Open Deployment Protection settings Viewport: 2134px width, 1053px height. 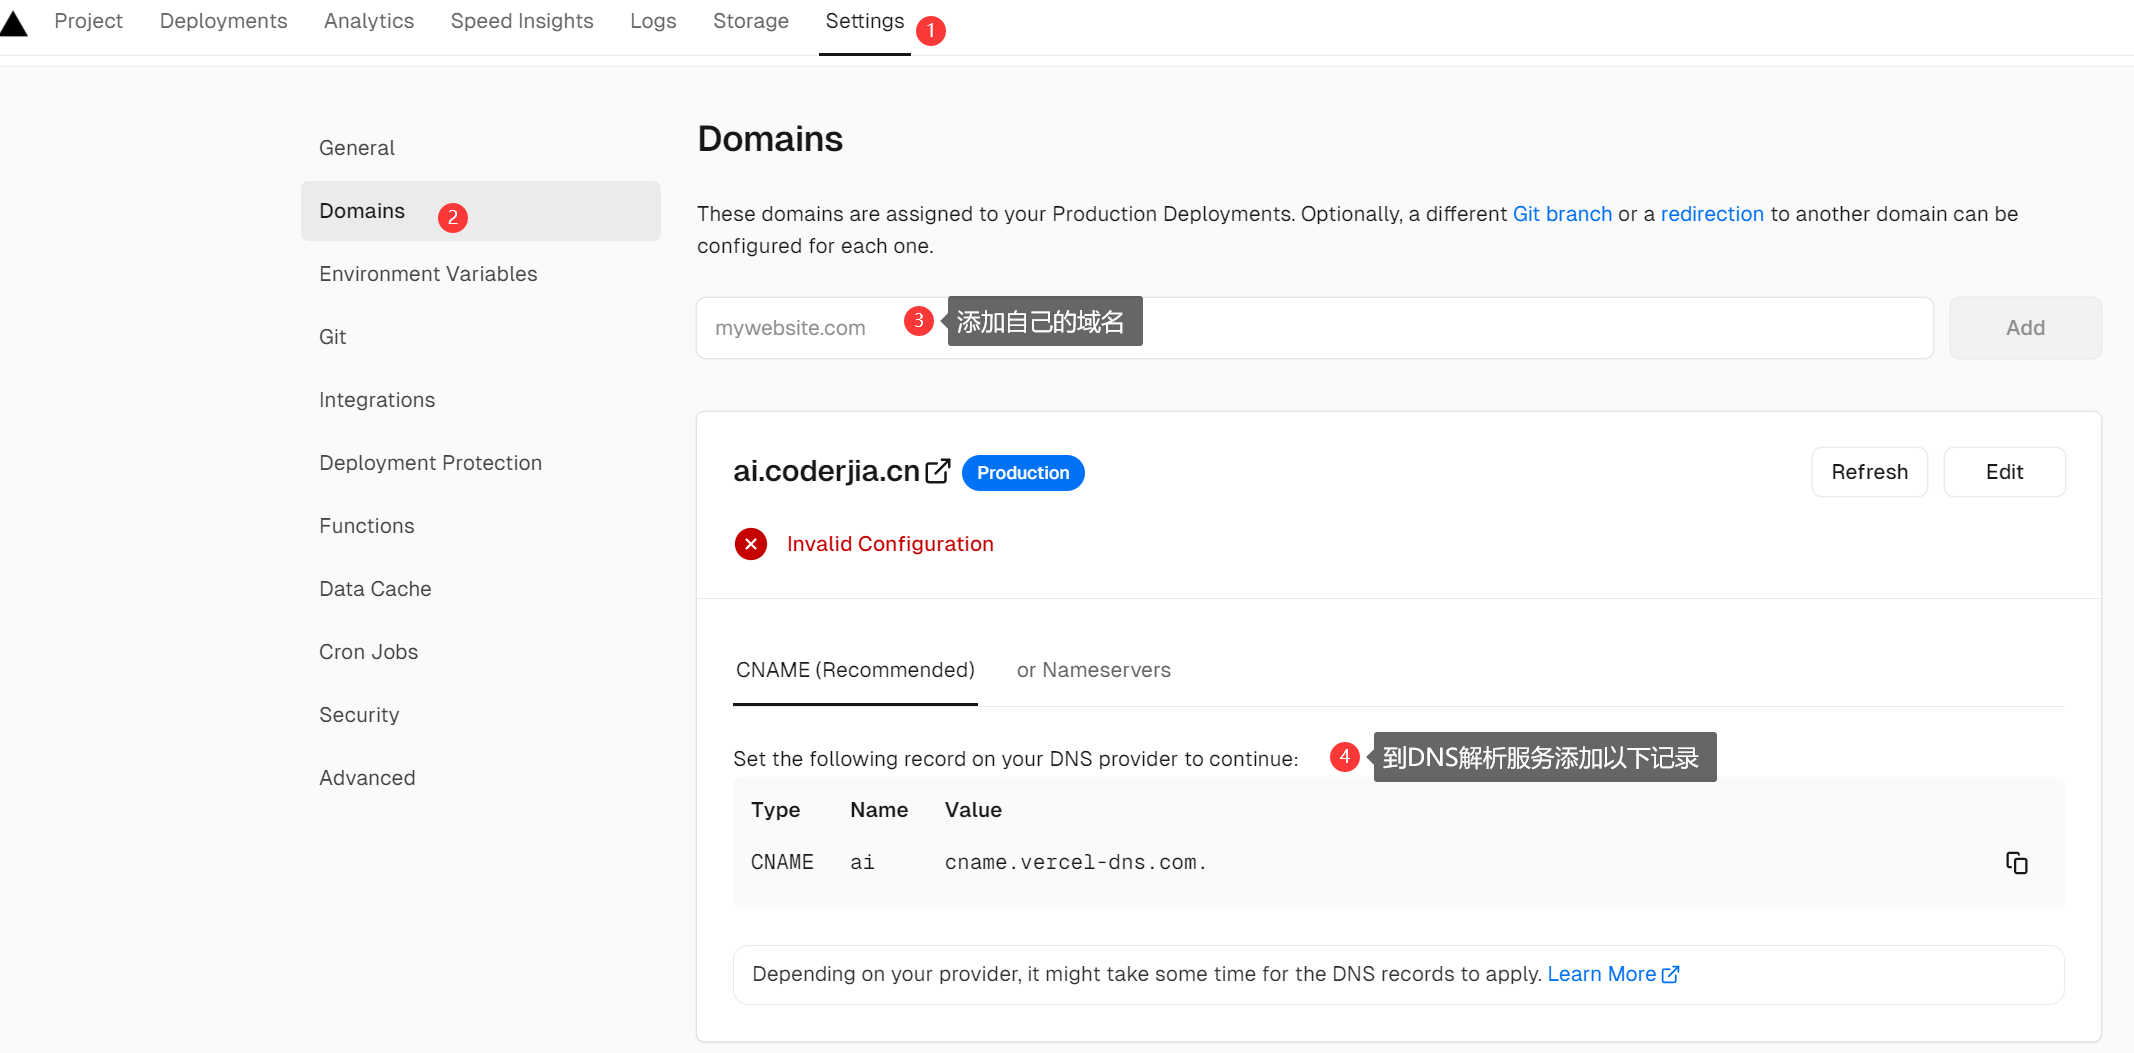tap(430, 463)
